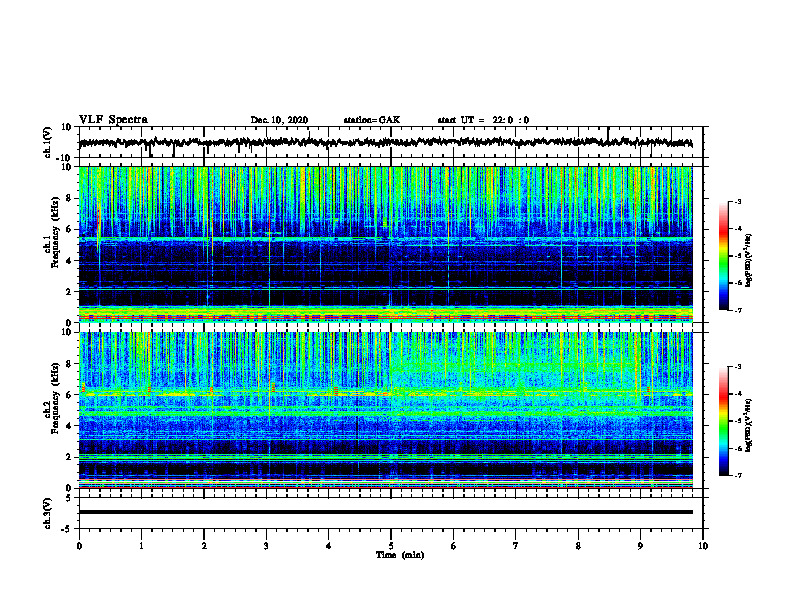
Task: Click the "Time (min)" x-axis title
Action: 400,555
